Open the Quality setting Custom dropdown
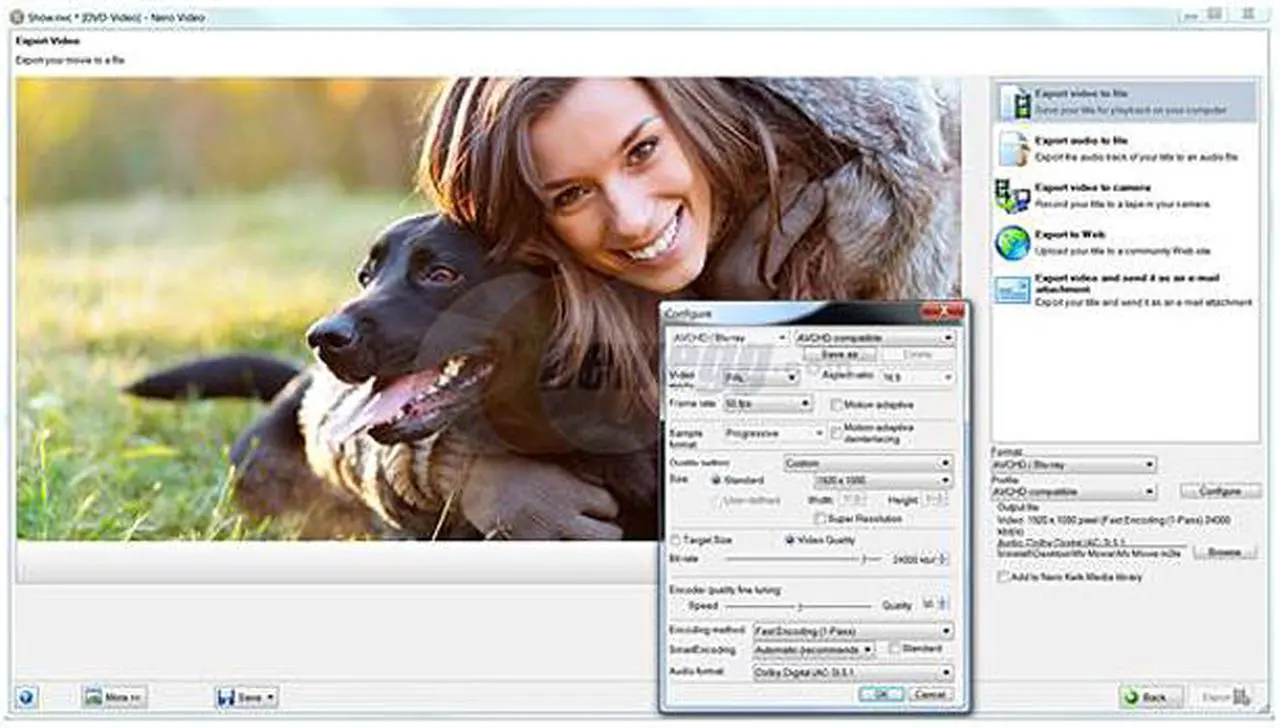The image size is (1280, 728). [868, 463]
